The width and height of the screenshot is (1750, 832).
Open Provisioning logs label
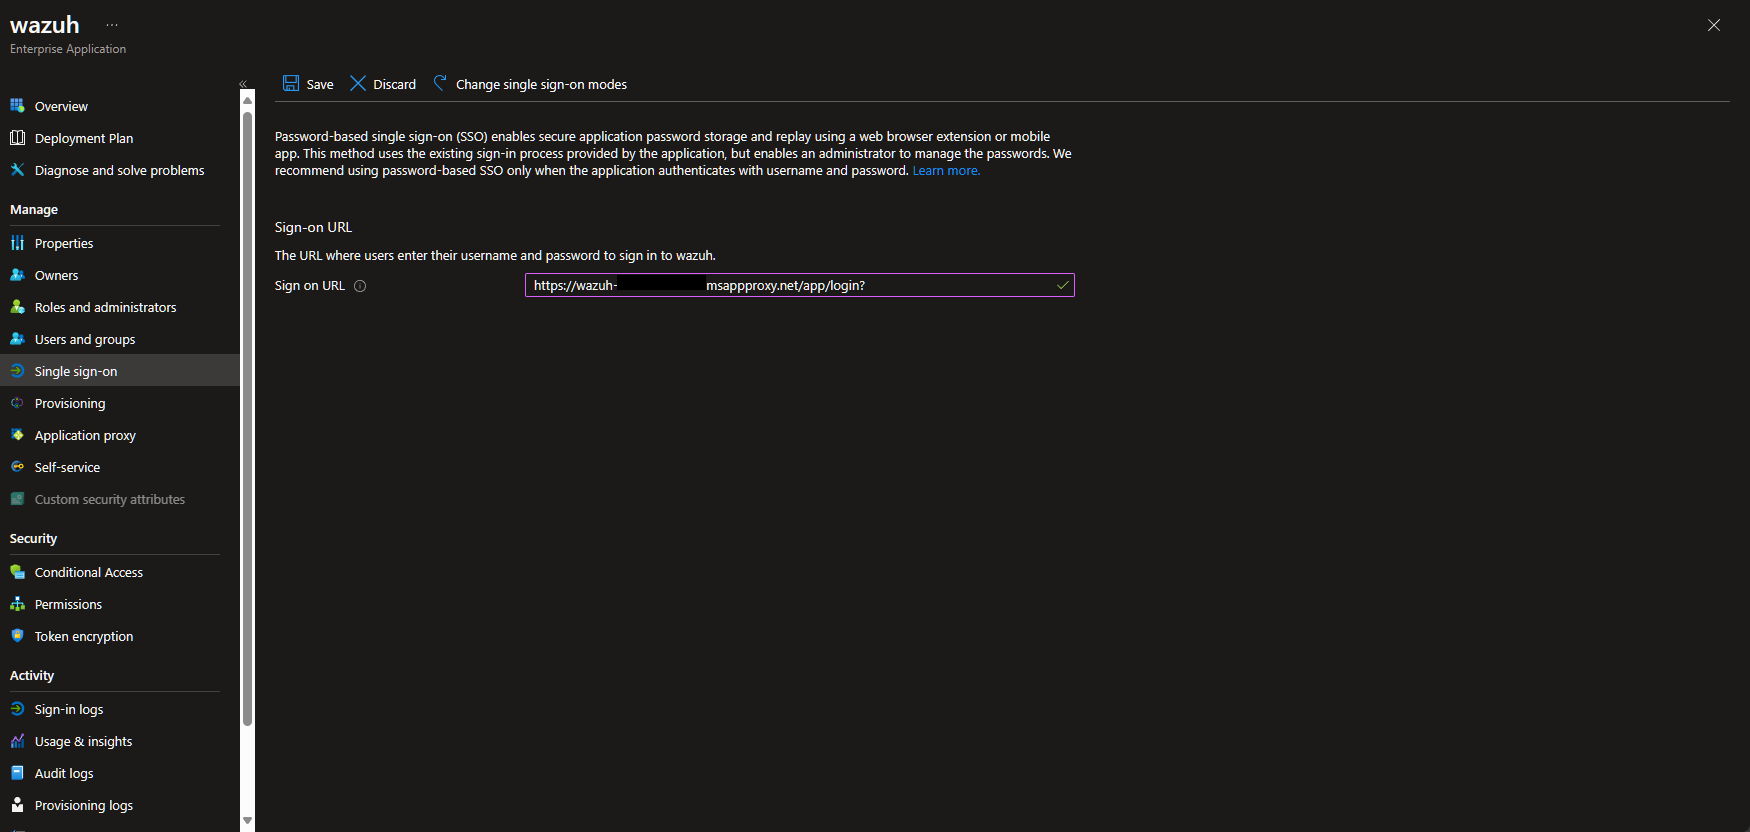[84, 805]
